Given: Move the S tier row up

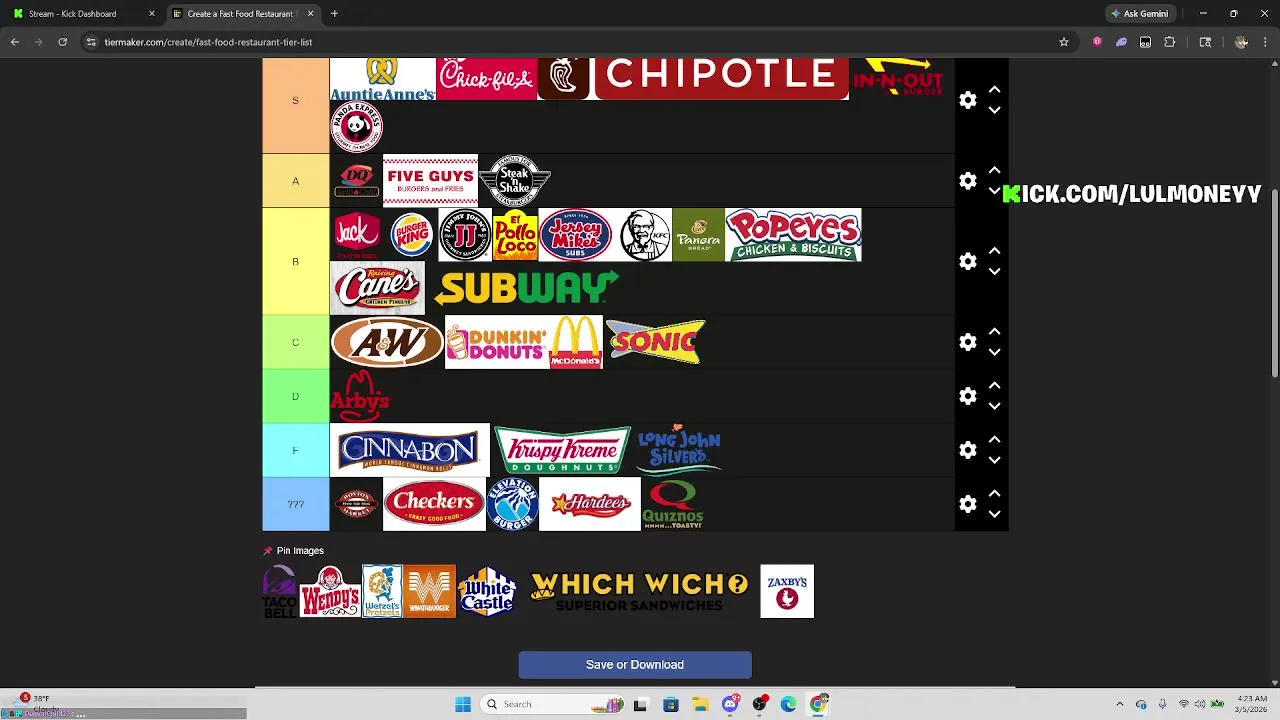Looking at the screenshot, I should click(x=995, y=90).
